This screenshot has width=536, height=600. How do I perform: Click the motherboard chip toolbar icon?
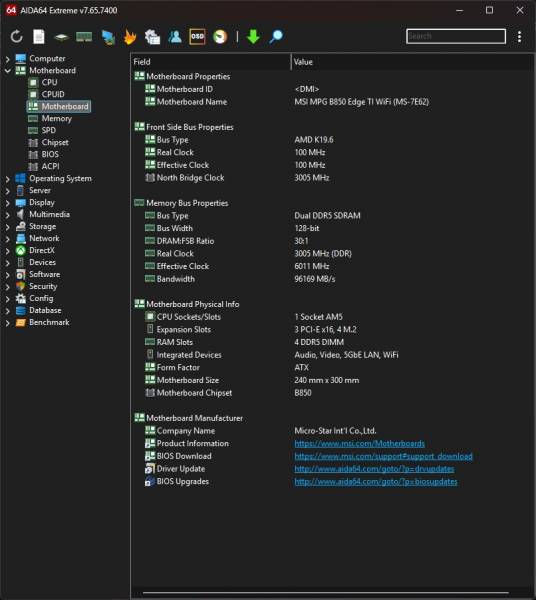[61, 37]
